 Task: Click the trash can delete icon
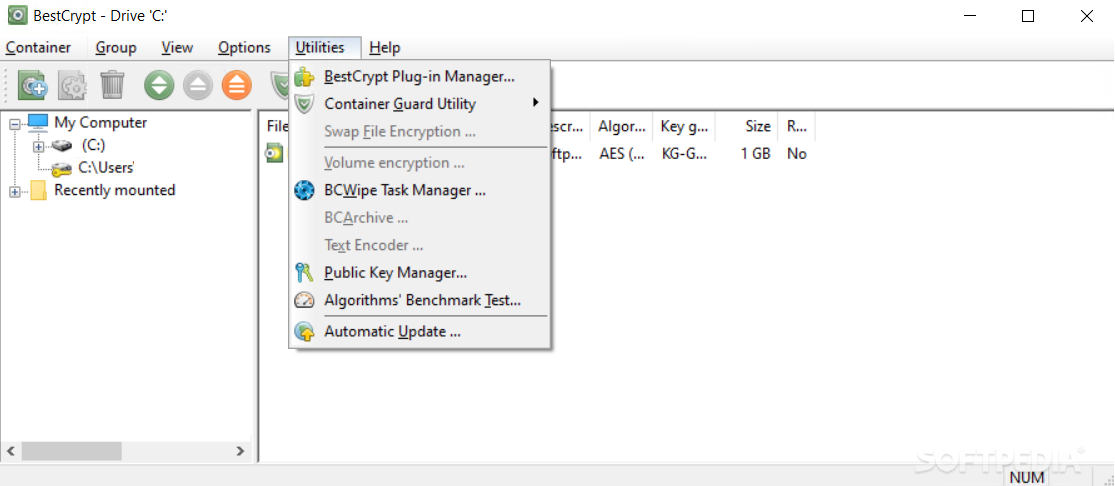pyautogui.click(x=112, y=85)
